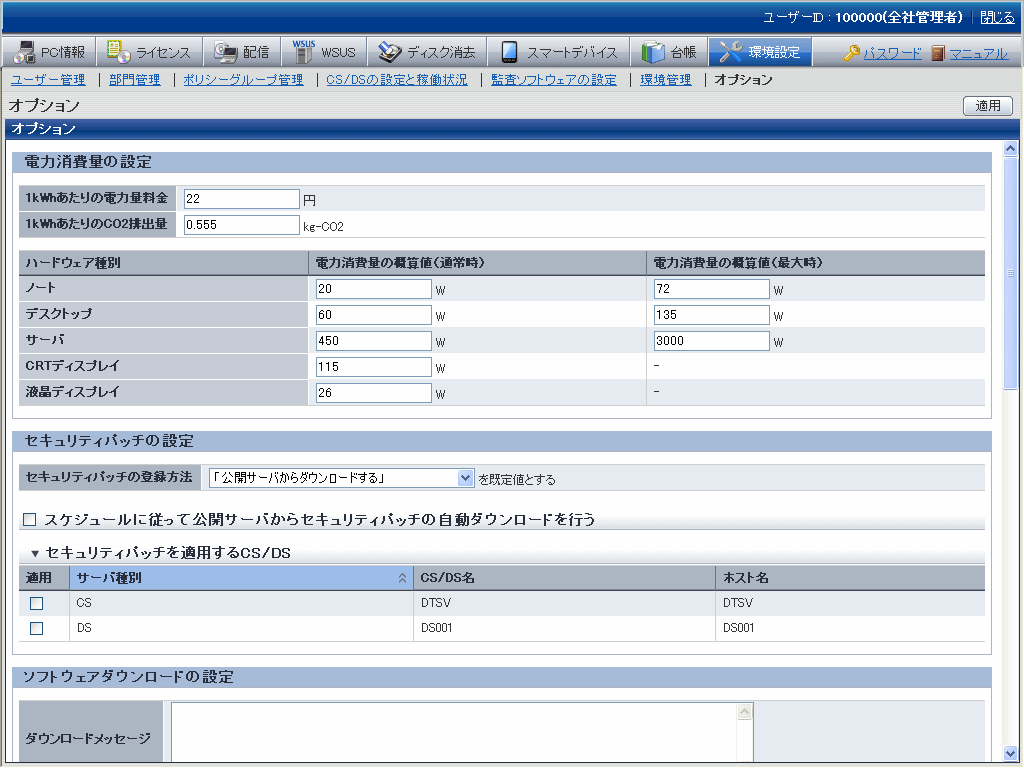Open the ライセンス license icon tab
This screenshot has height=768, width=1024.
click(119, 52)
